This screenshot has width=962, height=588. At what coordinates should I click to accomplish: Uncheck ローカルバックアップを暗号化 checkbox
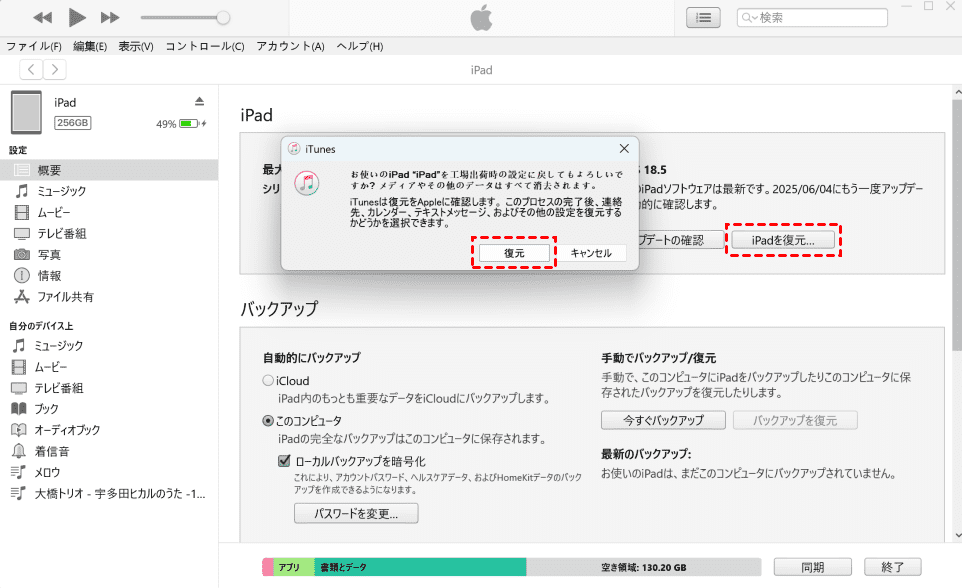pyautogui.click(x=284, y=461)
